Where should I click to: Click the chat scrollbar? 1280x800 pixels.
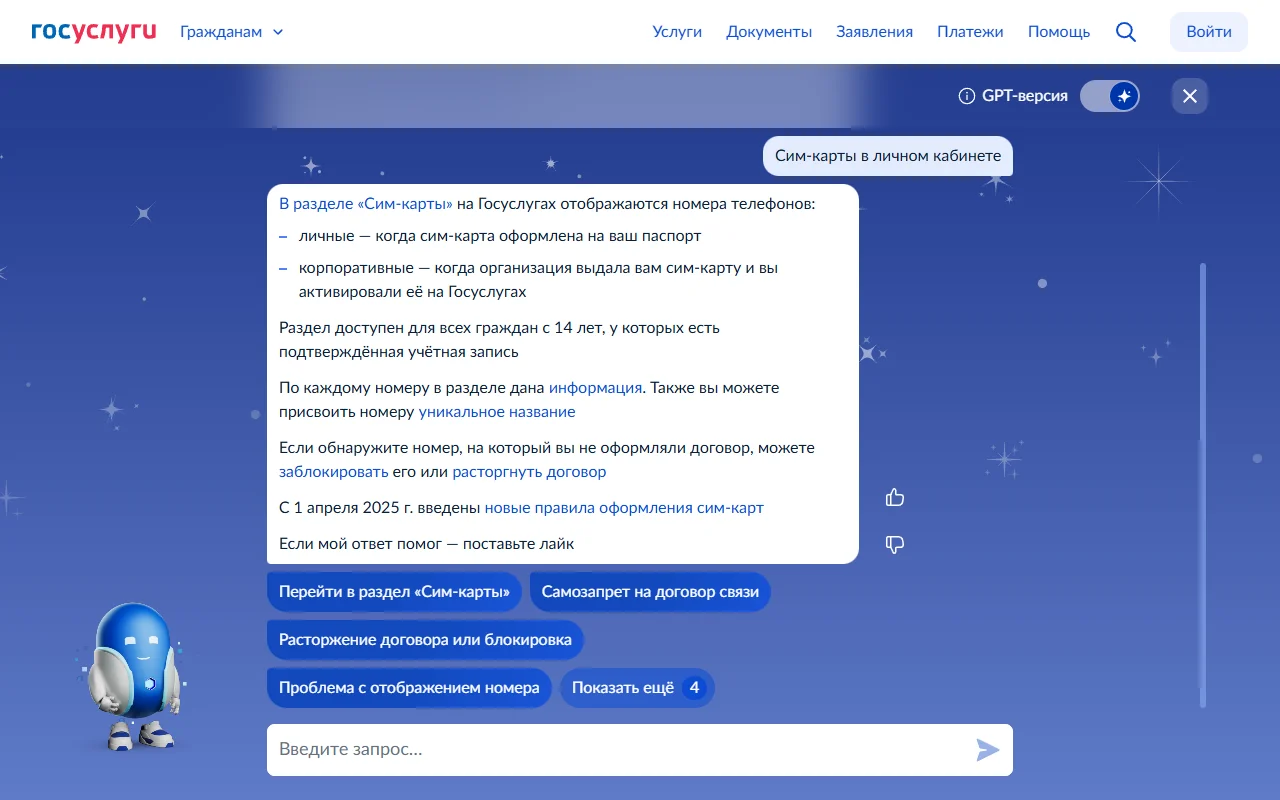[x=1203, y=485]
